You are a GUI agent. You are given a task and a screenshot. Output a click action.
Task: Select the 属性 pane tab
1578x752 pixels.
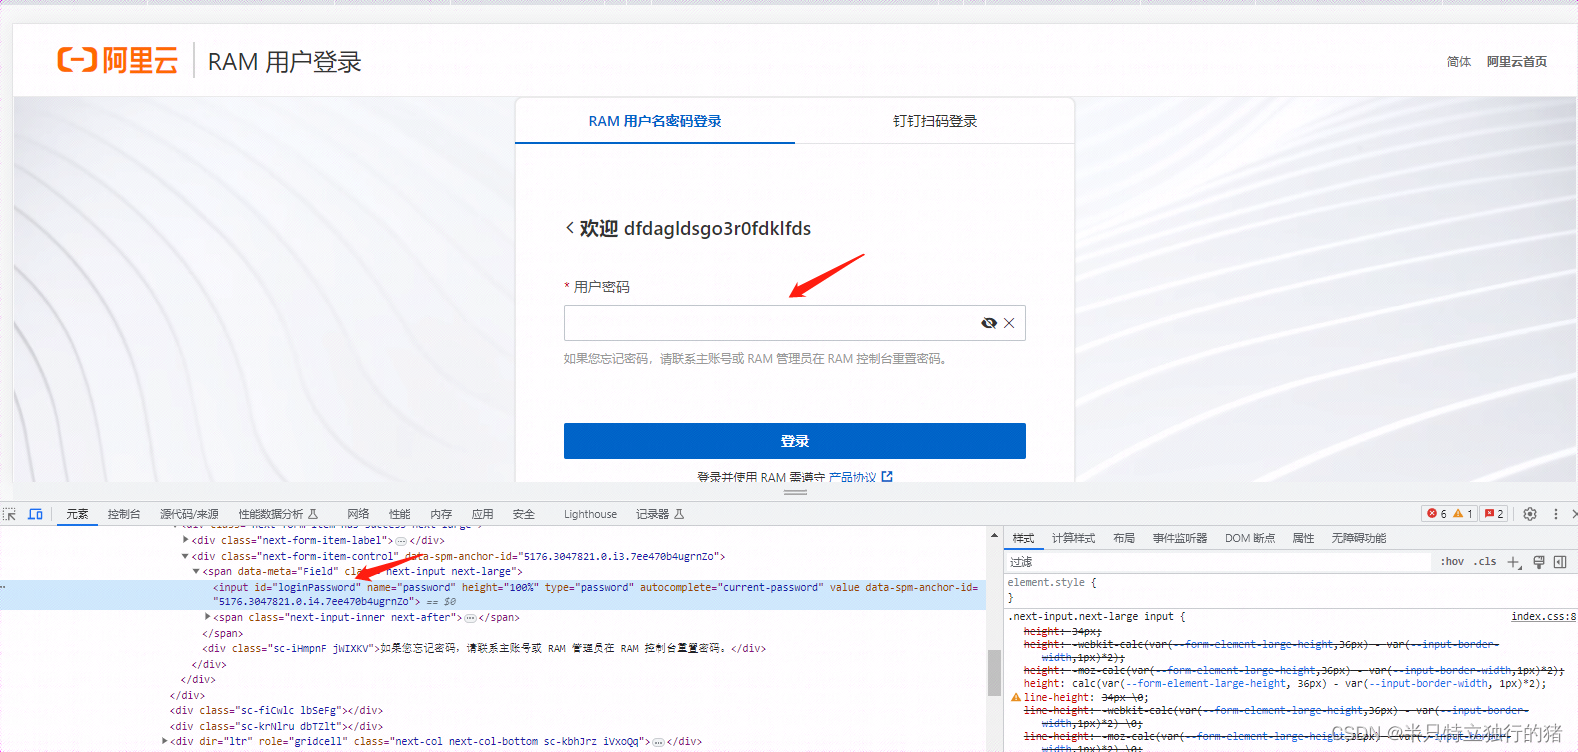[x=1303, y=538]
